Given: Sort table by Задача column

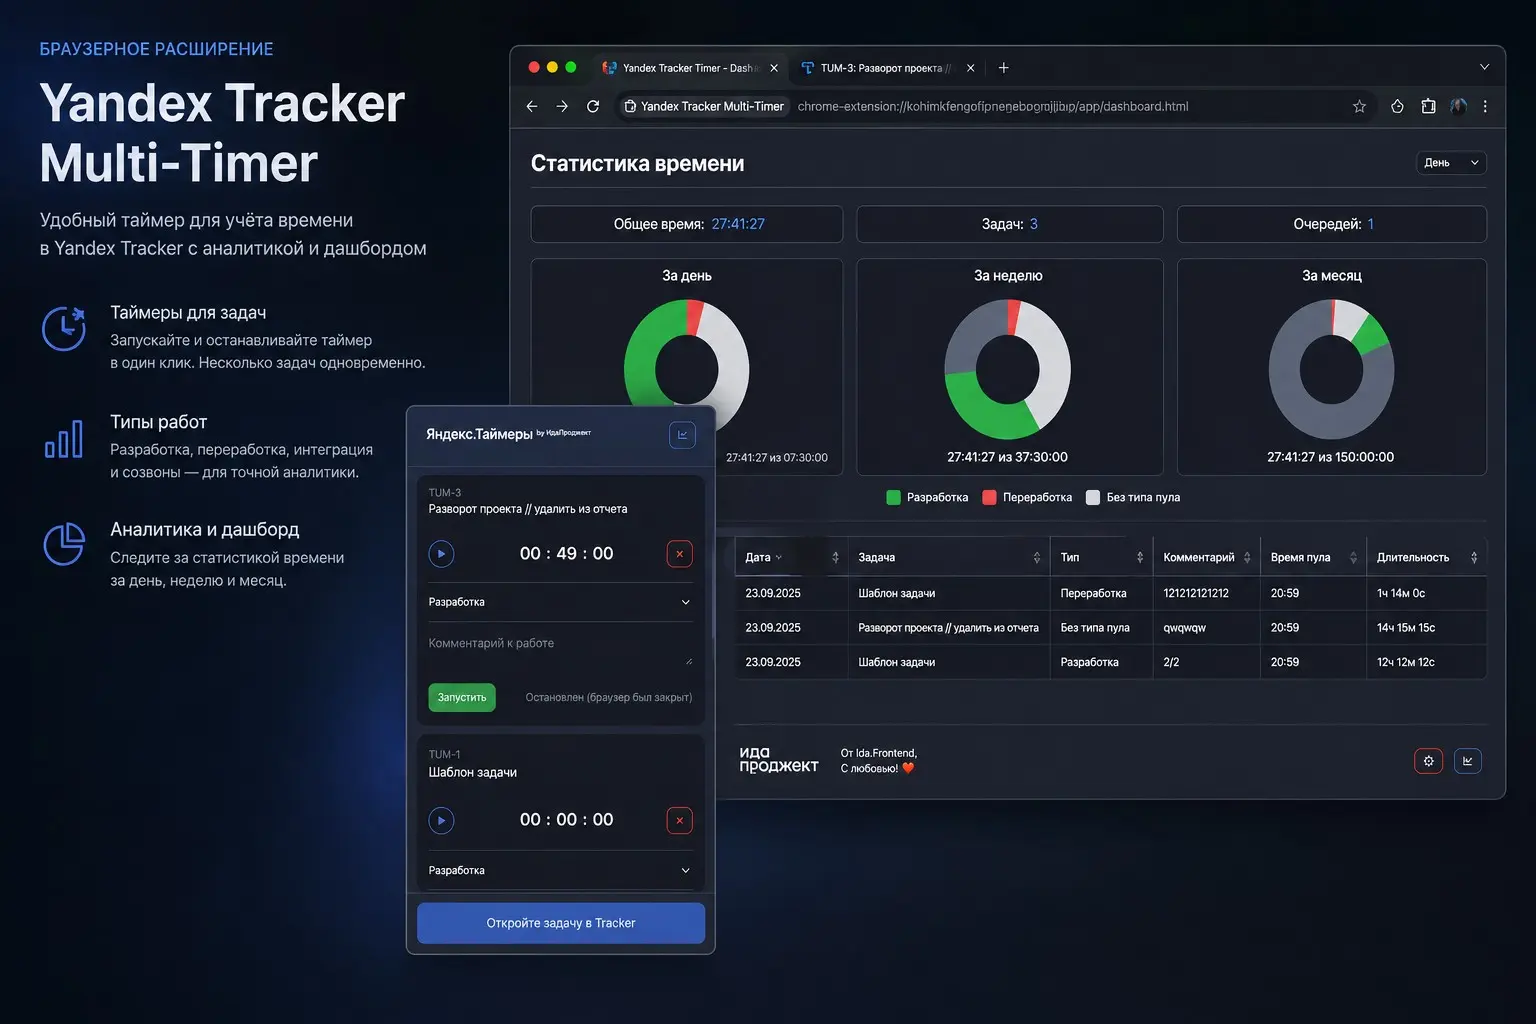Looking at the screenshot, I should [1037, 557].
